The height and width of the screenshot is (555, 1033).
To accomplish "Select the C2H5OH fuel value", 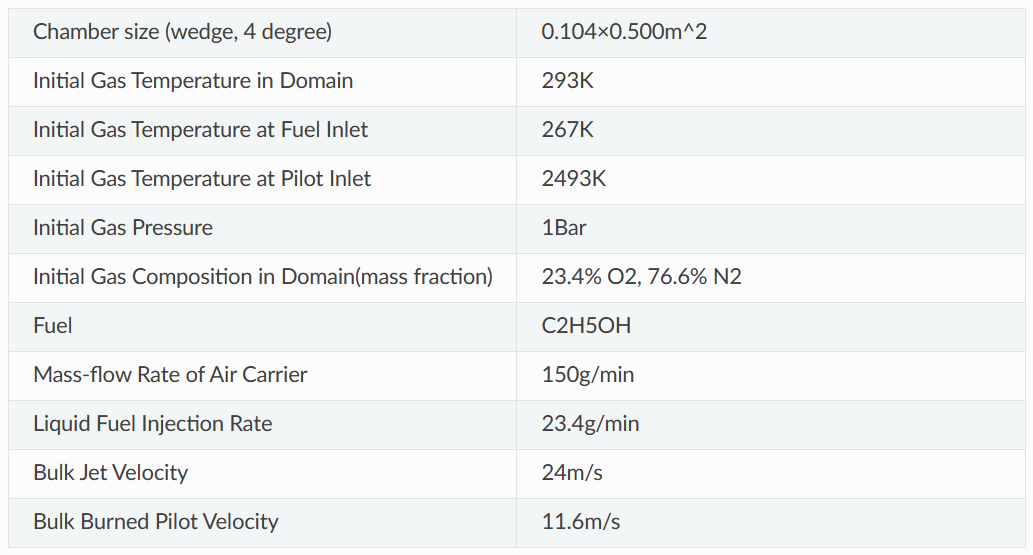I will point(586,325).
